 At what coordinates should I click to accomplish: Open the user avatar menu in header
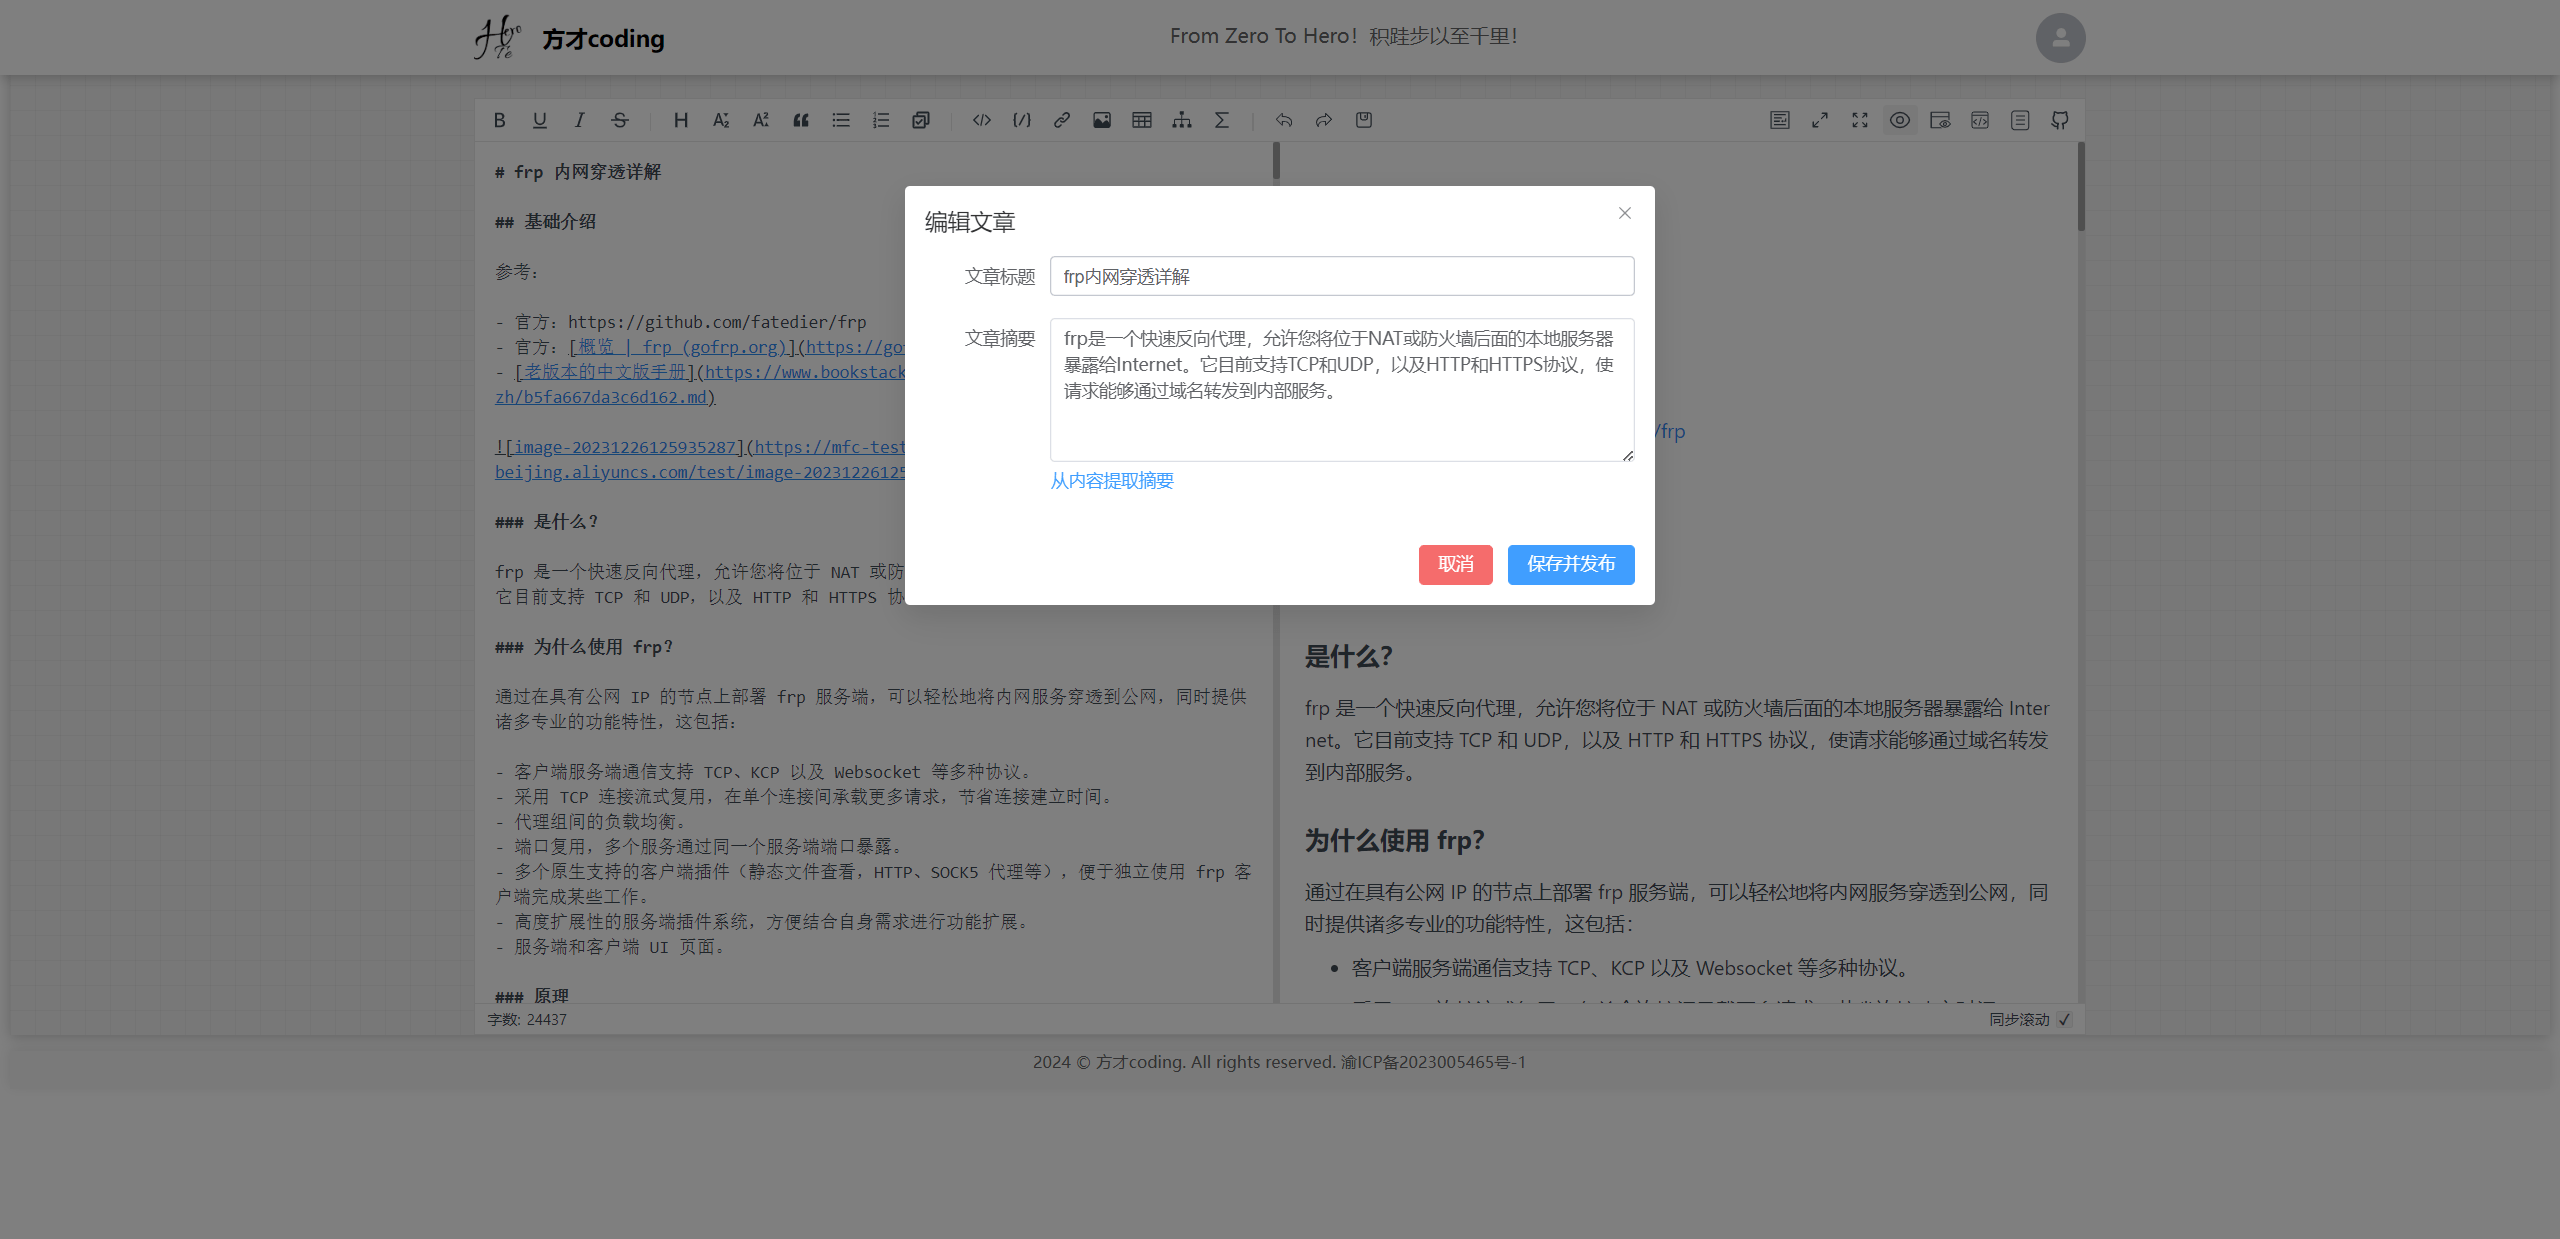pos(2061,38)
